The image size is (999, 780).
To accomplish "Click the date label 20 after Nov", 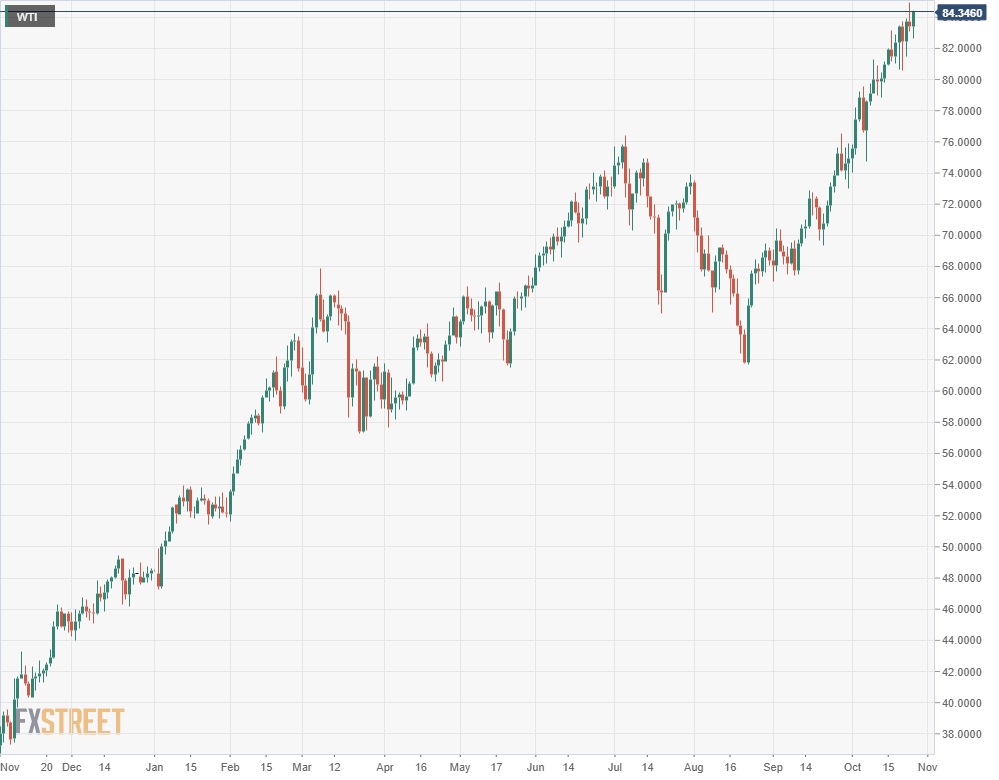I will [47, 767].
